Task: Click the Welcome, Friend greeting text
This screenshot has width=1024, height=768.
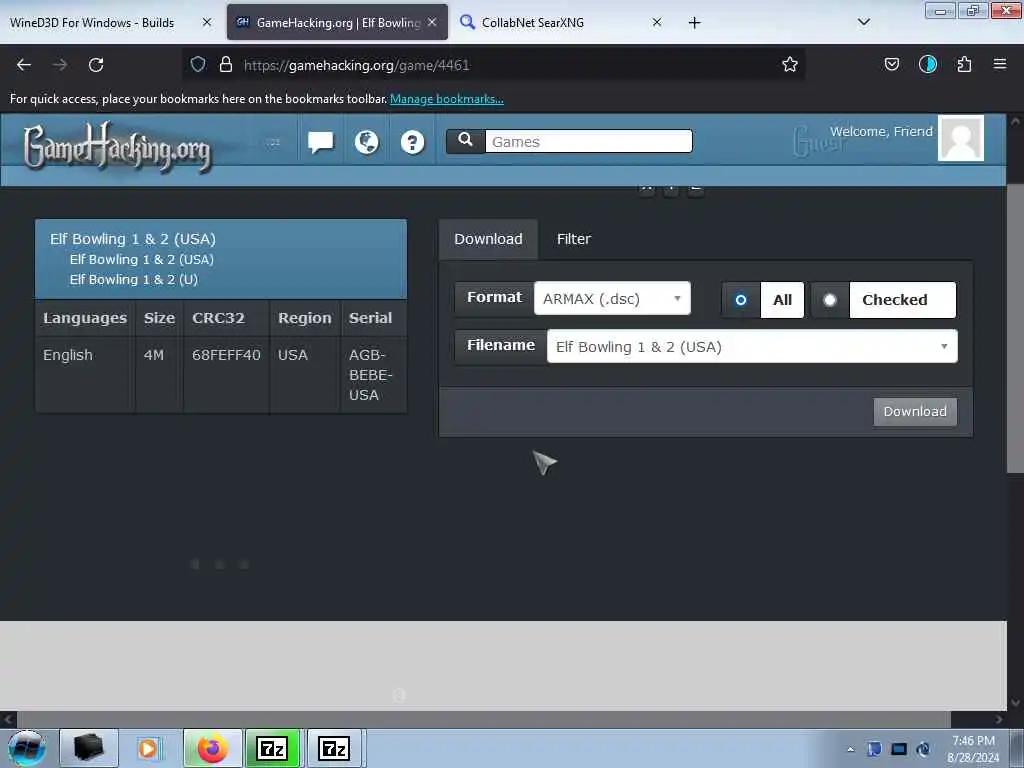Action: point(881,131)
